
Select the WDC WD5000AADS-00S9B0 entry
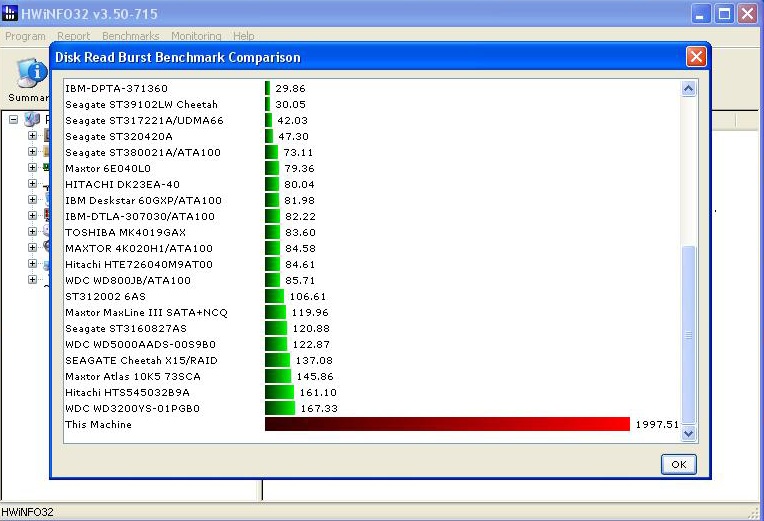click(x=140, y=345)
